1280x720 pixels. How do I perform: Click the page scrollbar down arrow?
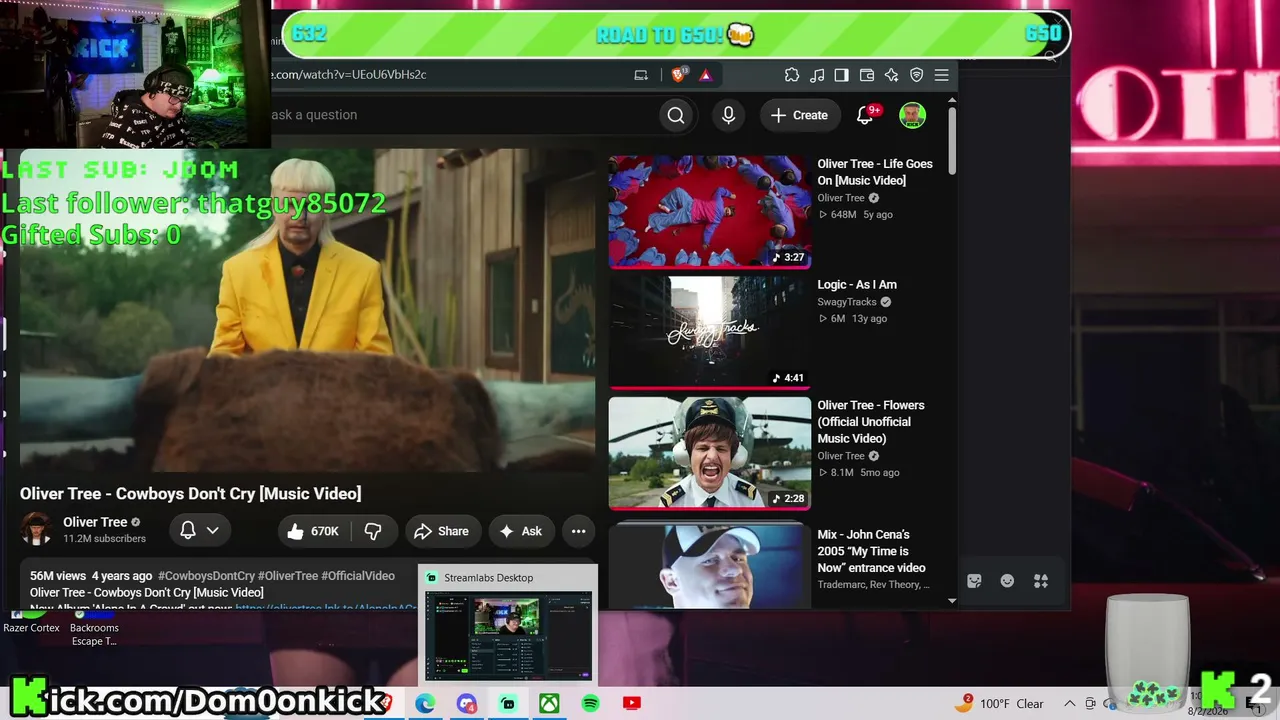[951, 601]
